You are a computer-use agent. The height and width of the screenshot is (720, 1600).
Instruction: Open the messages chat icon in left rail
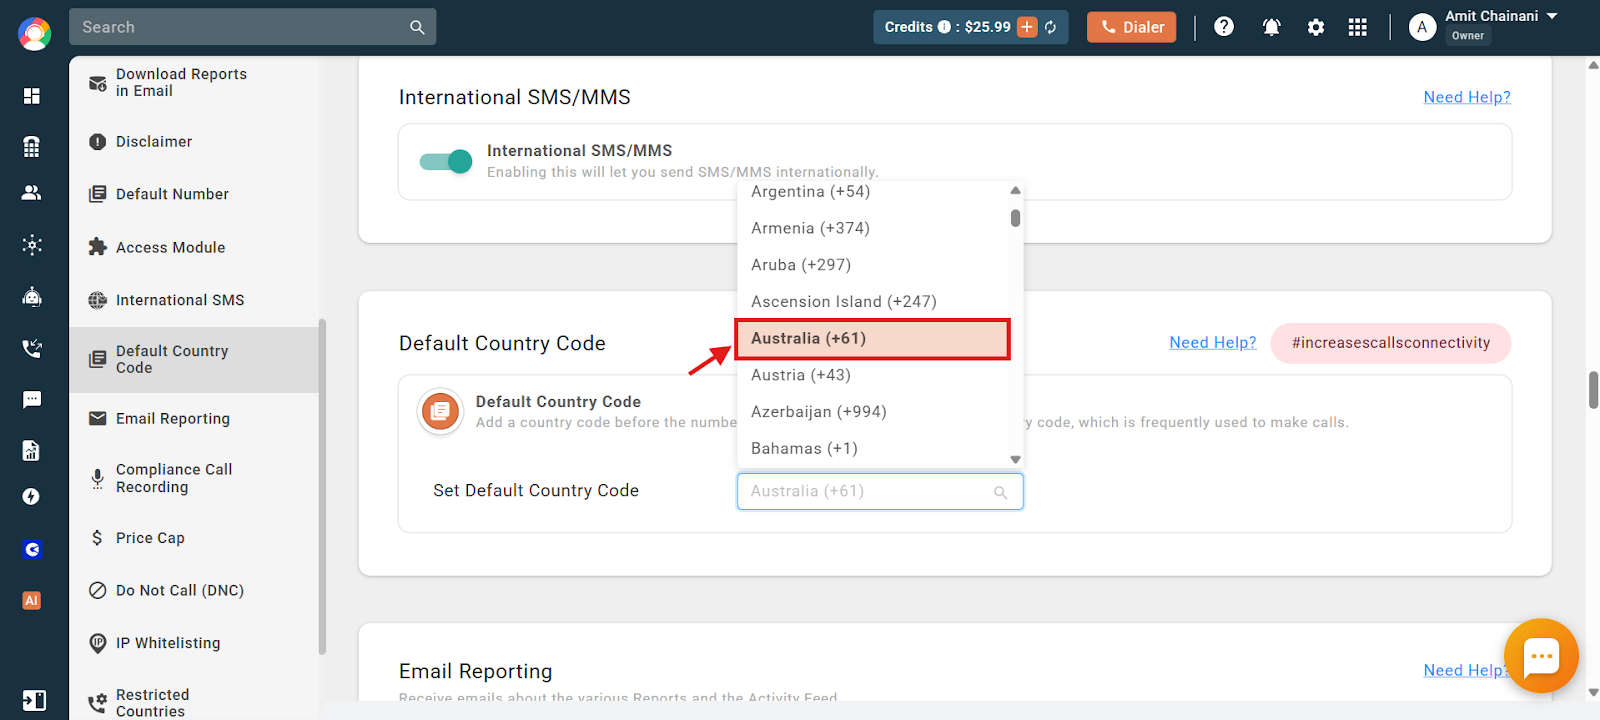(x=32, y=400)
